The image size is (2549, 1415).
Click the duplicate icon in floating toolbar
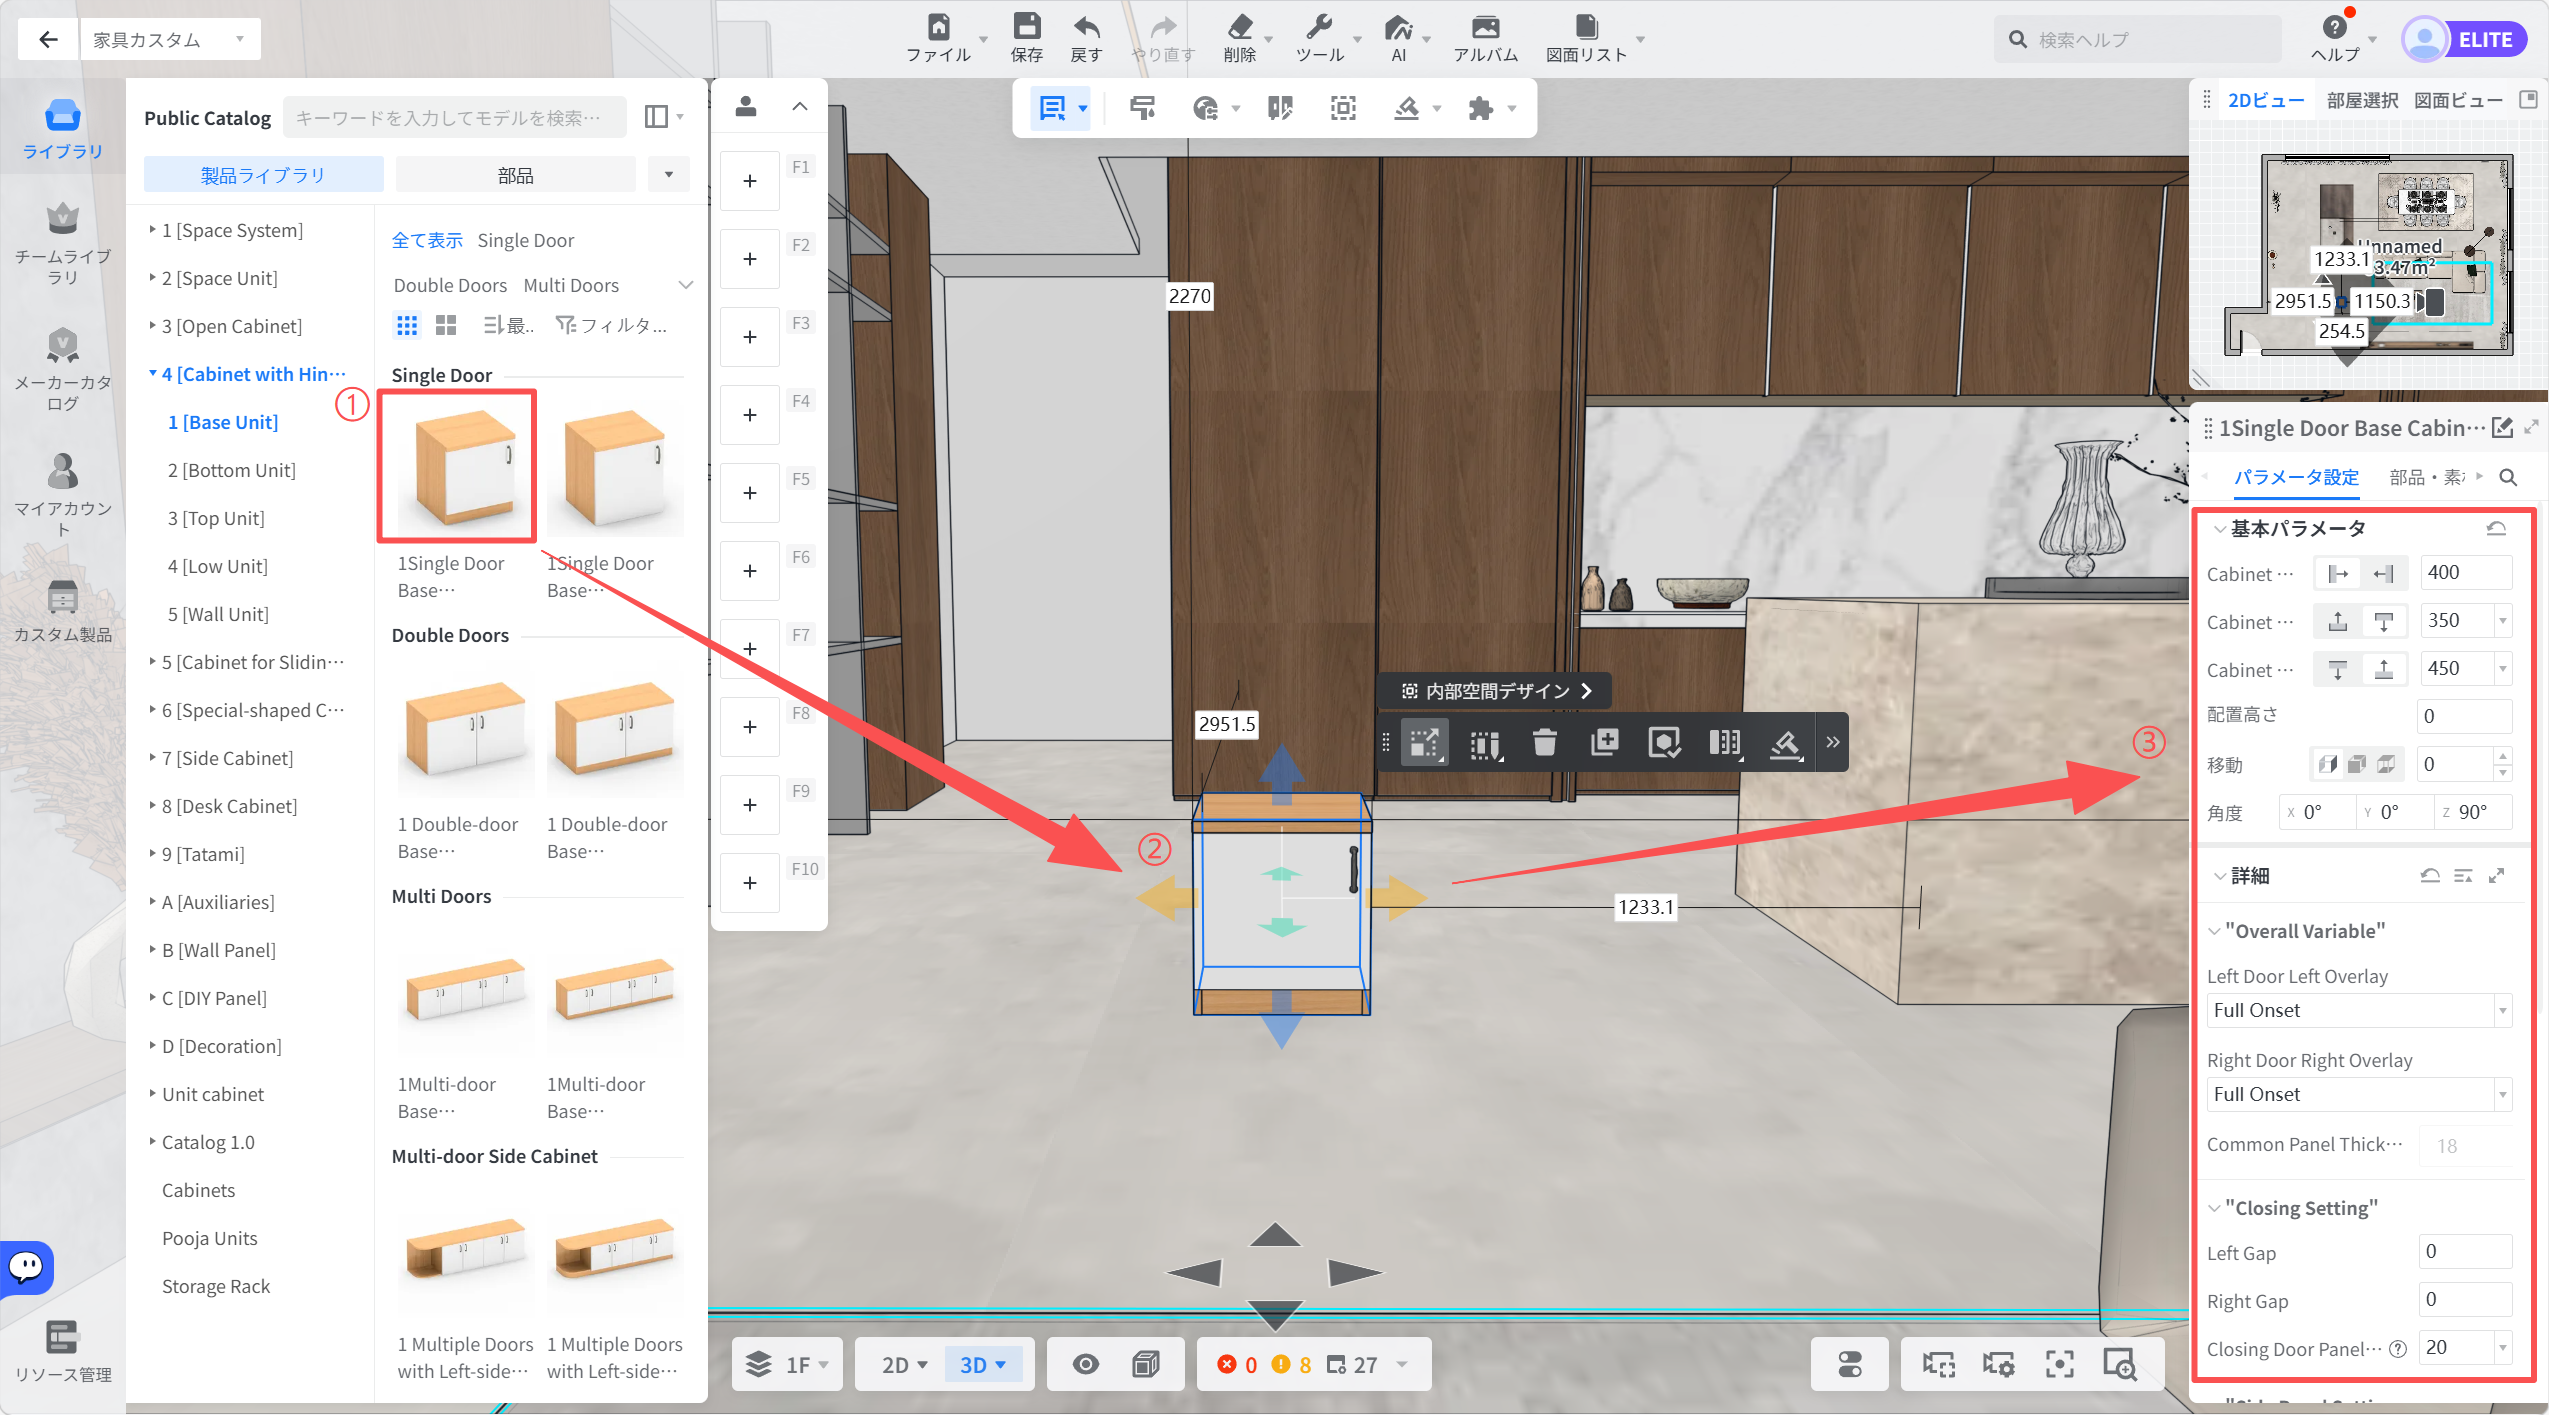point(1604,743)
